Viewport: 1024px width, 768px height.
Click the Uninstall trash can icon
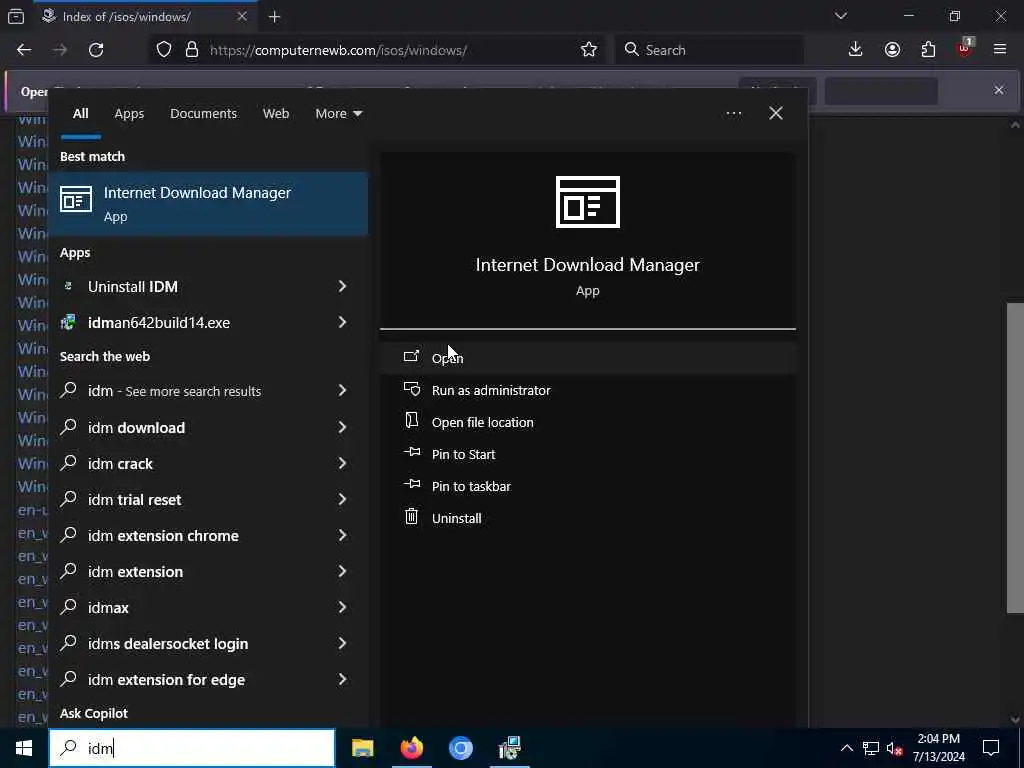click(x=411, y=517)
